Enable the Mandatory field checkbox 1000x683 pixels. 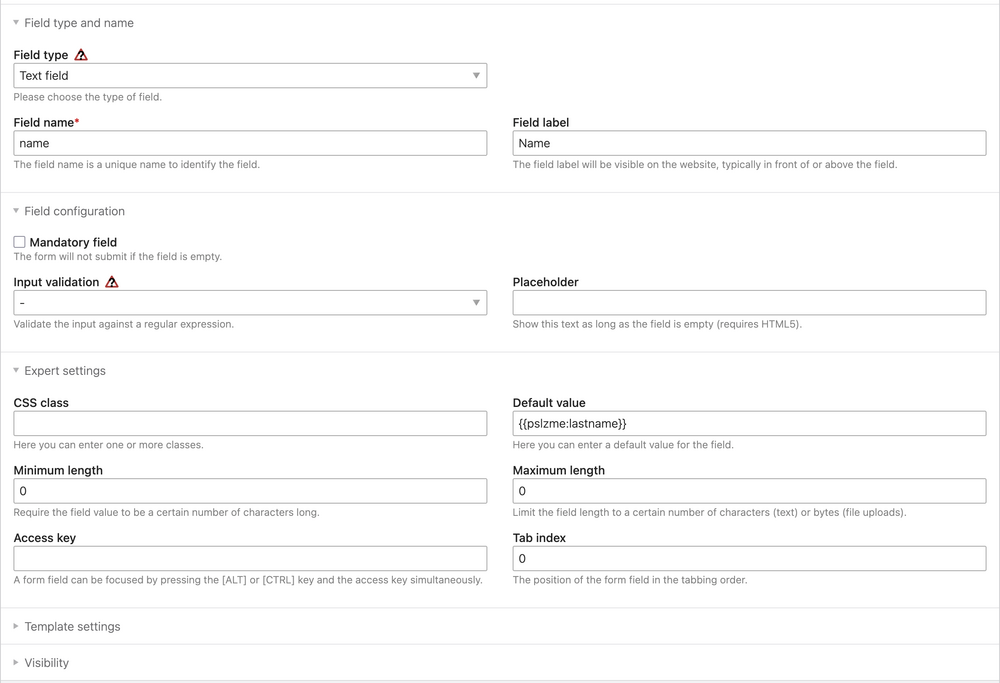20,242
